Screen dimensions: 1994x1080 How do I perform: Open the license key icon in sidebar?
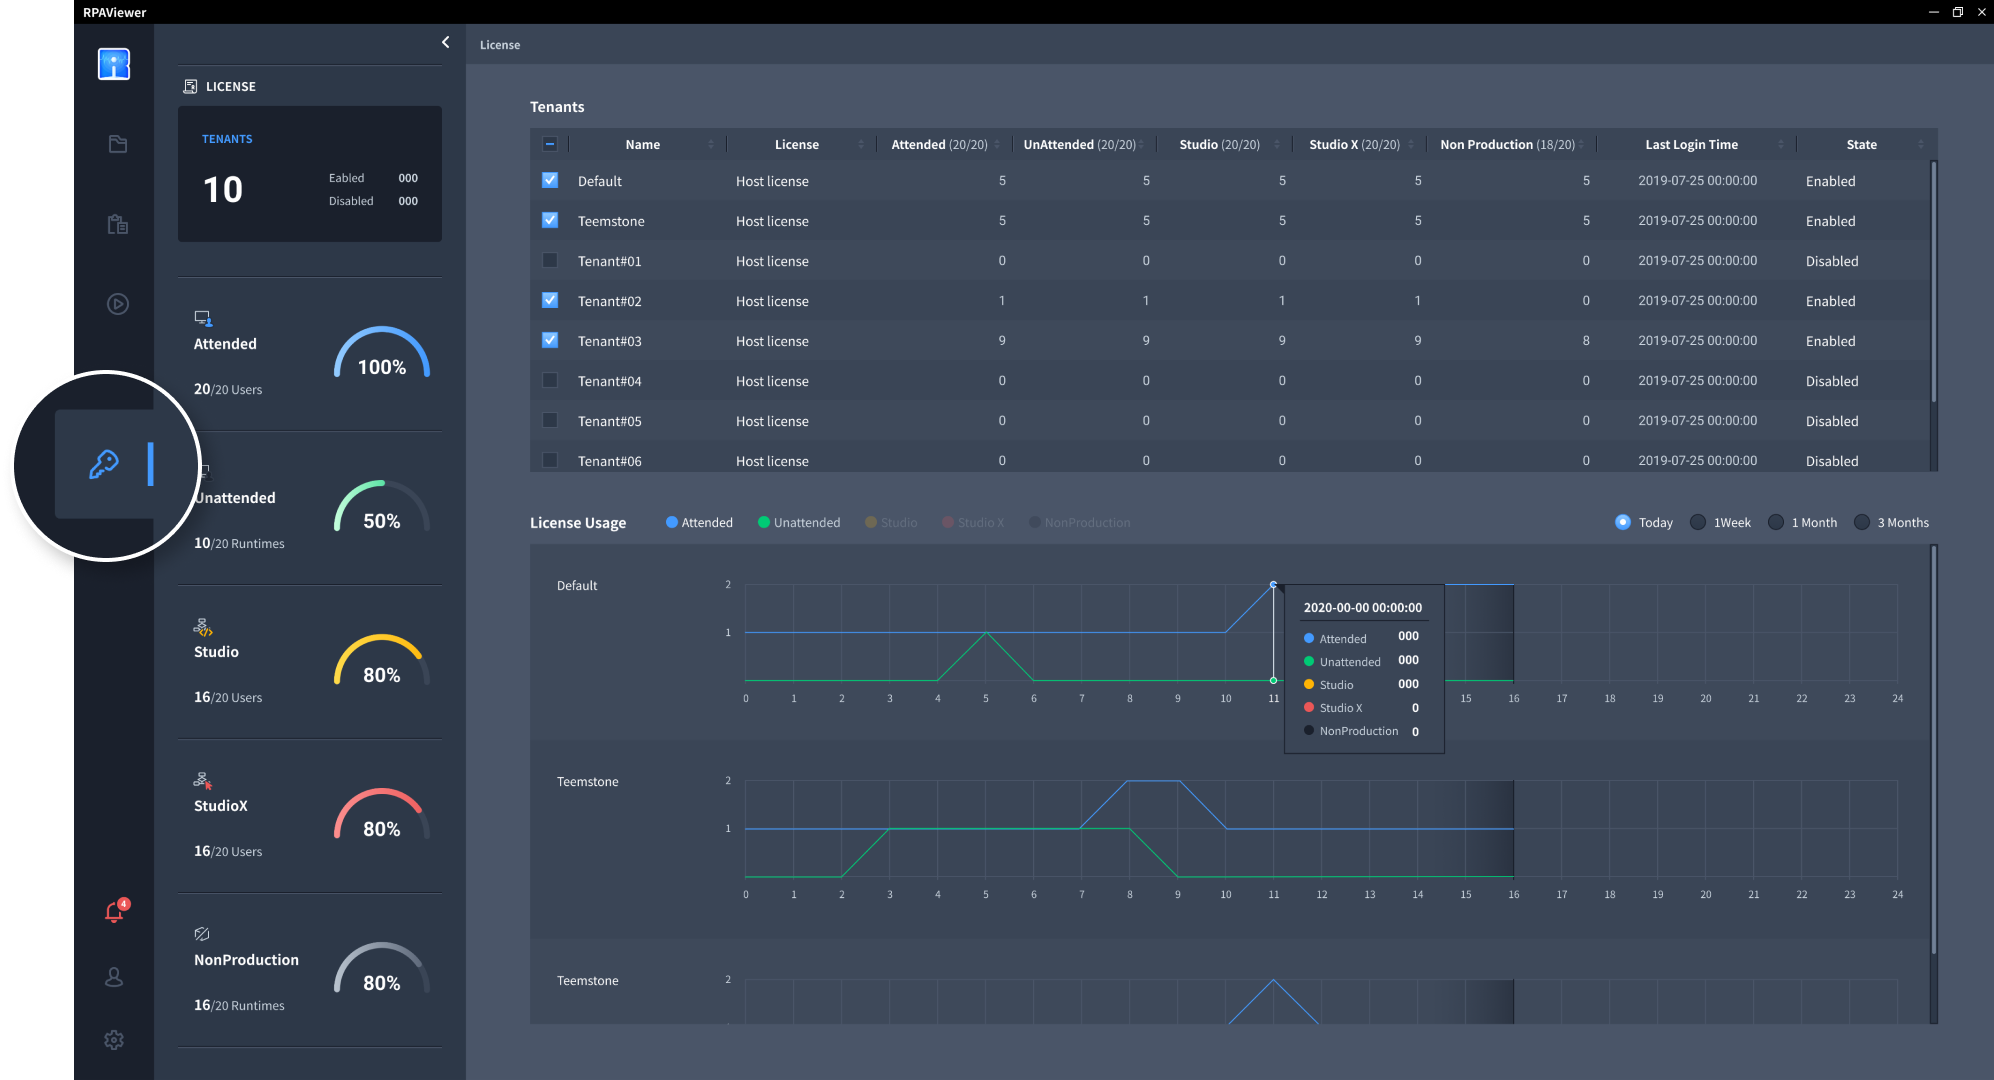pos(104,464)
